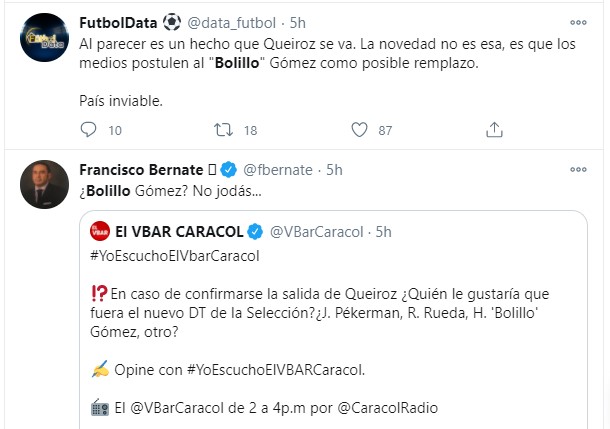Open FutbolData profile picture

pyautogui.click(x=44, y=39)
